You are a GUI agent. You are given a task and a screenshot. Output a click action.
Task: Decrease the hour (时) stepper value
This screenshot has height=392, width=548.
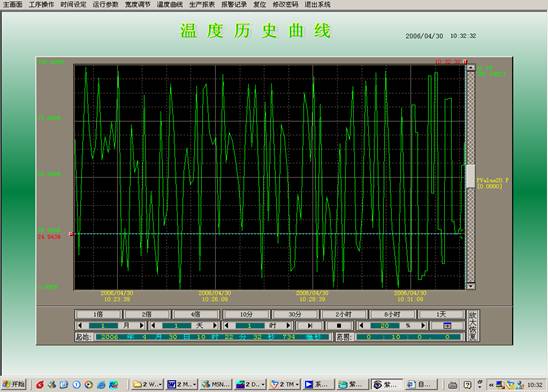coord(226,326)
